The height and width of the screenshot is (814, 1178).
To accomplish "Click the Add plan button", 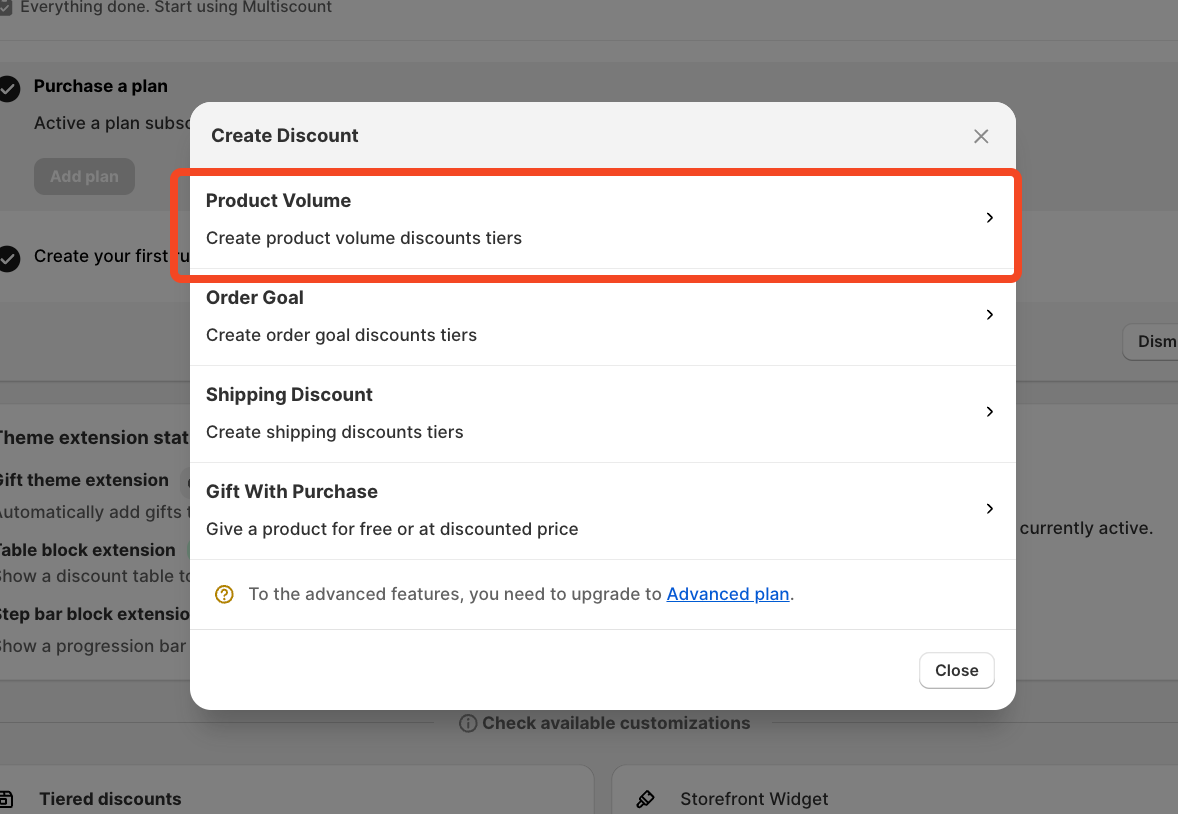I will pos(84,177).
